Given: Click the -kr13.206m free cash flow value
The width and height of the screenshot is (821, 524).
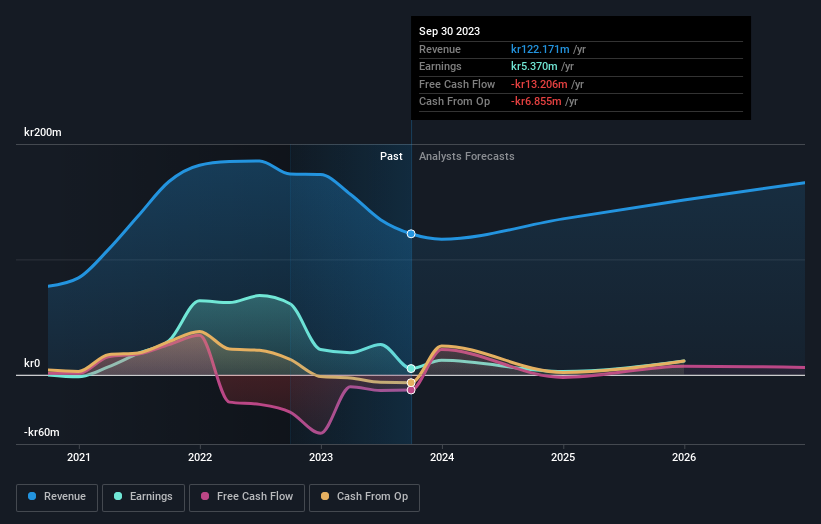Looking at the screenshot, I should click(x=539, y=84).
